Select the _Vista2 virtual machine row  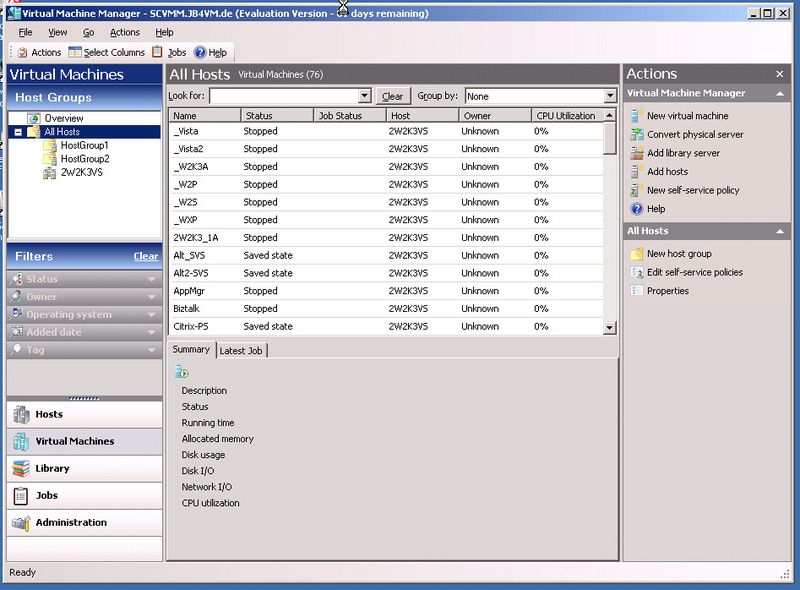point(386,149)
